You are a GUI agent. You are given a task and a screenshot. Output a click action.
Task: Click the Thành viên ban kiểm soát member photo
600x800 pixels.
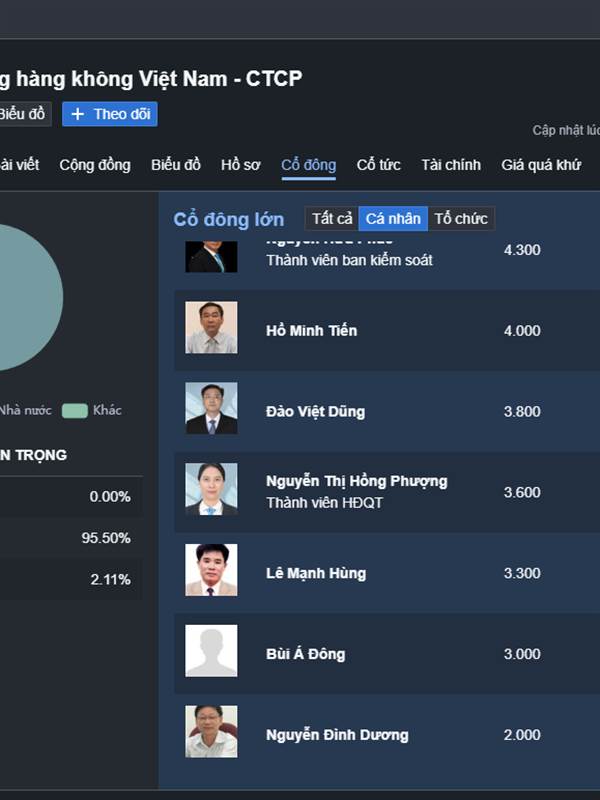click(x=211, y=257)
